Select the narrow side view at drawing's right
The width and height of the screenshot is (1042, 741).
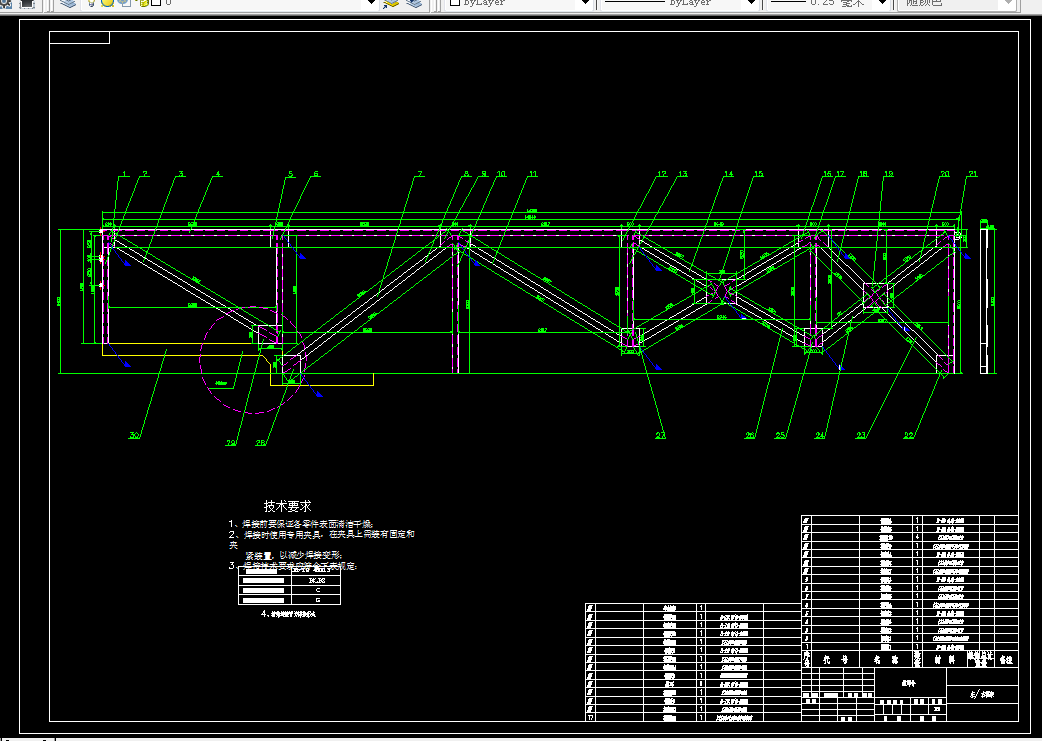coord(984,300)
